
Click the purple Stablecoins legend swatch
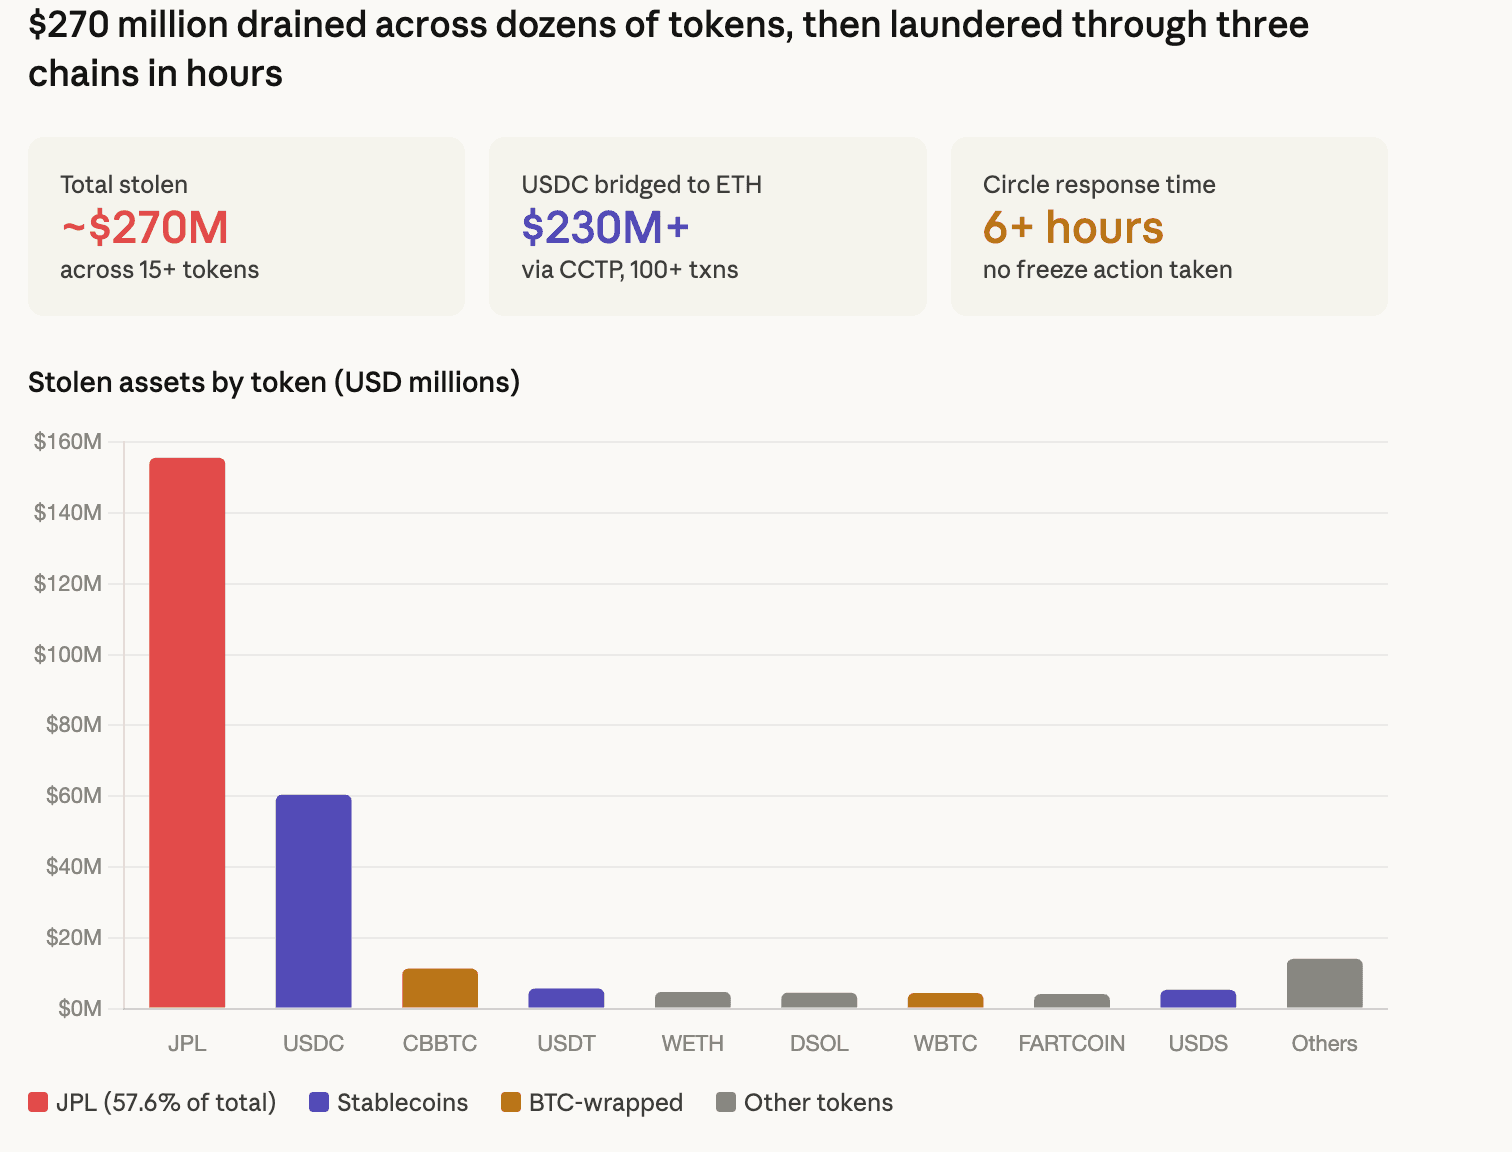319,1103
